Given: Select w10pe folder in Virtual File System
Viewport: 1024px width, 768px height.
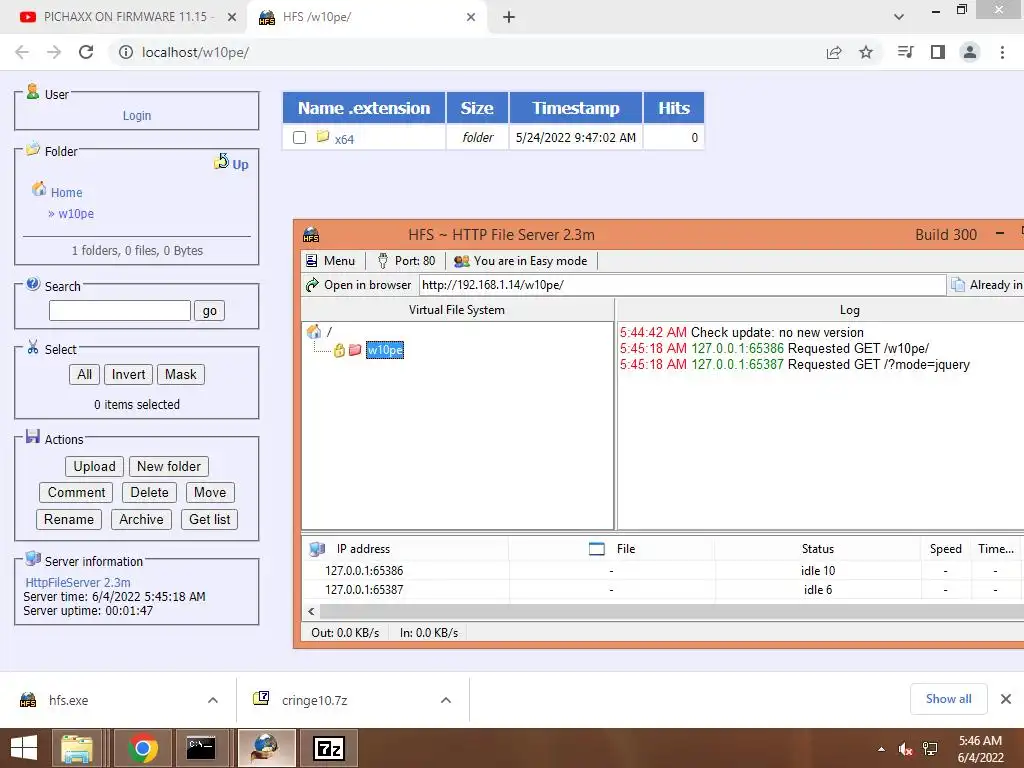Looking at the screenshot, I should (385, 350).
